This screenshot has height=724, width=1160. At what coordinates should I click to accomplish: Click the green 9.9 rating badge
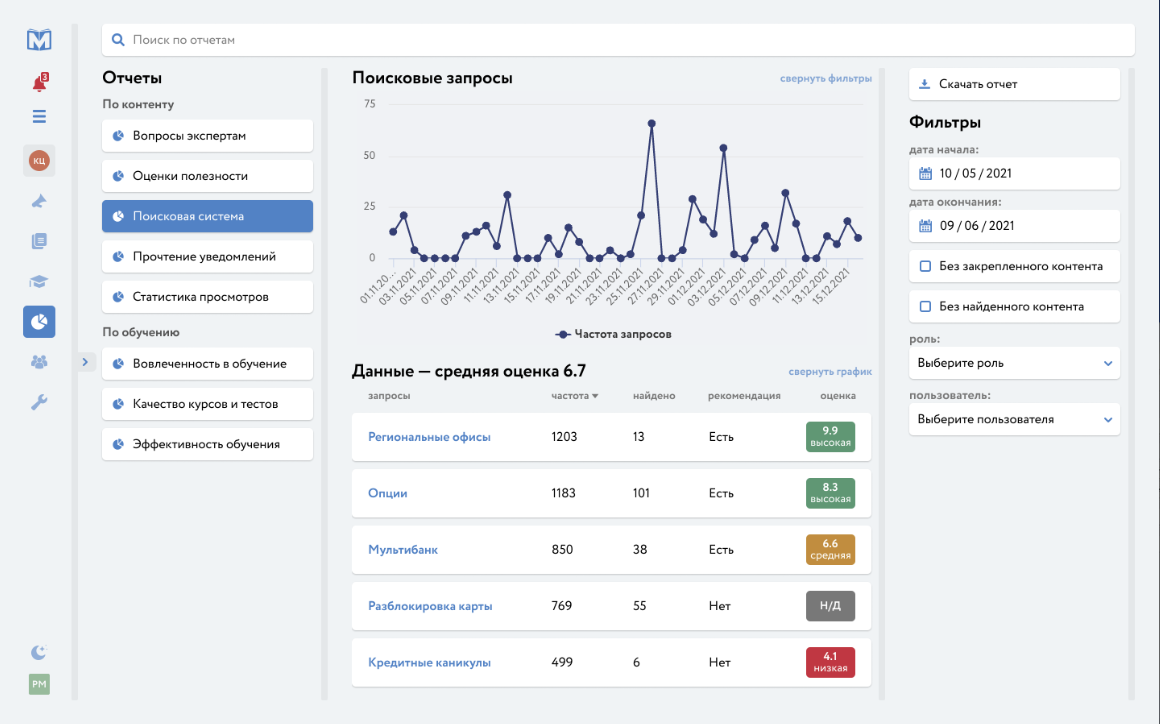click(x=830, y=437)
